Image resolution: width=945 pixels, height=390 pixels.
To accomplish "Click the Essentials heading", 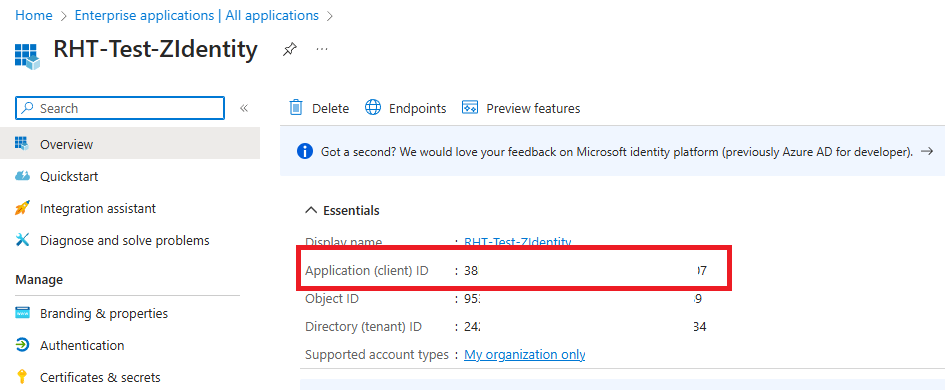I will [351, 210].
